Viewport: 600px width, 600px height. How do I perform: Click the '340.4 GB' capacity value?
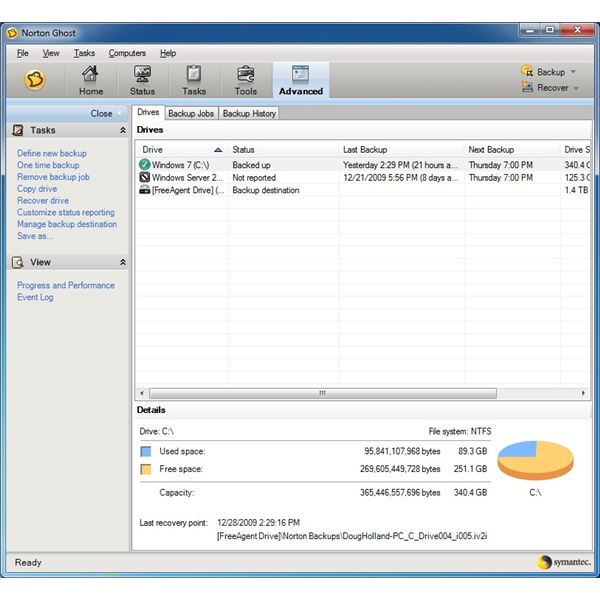click(x=470, y=492)
